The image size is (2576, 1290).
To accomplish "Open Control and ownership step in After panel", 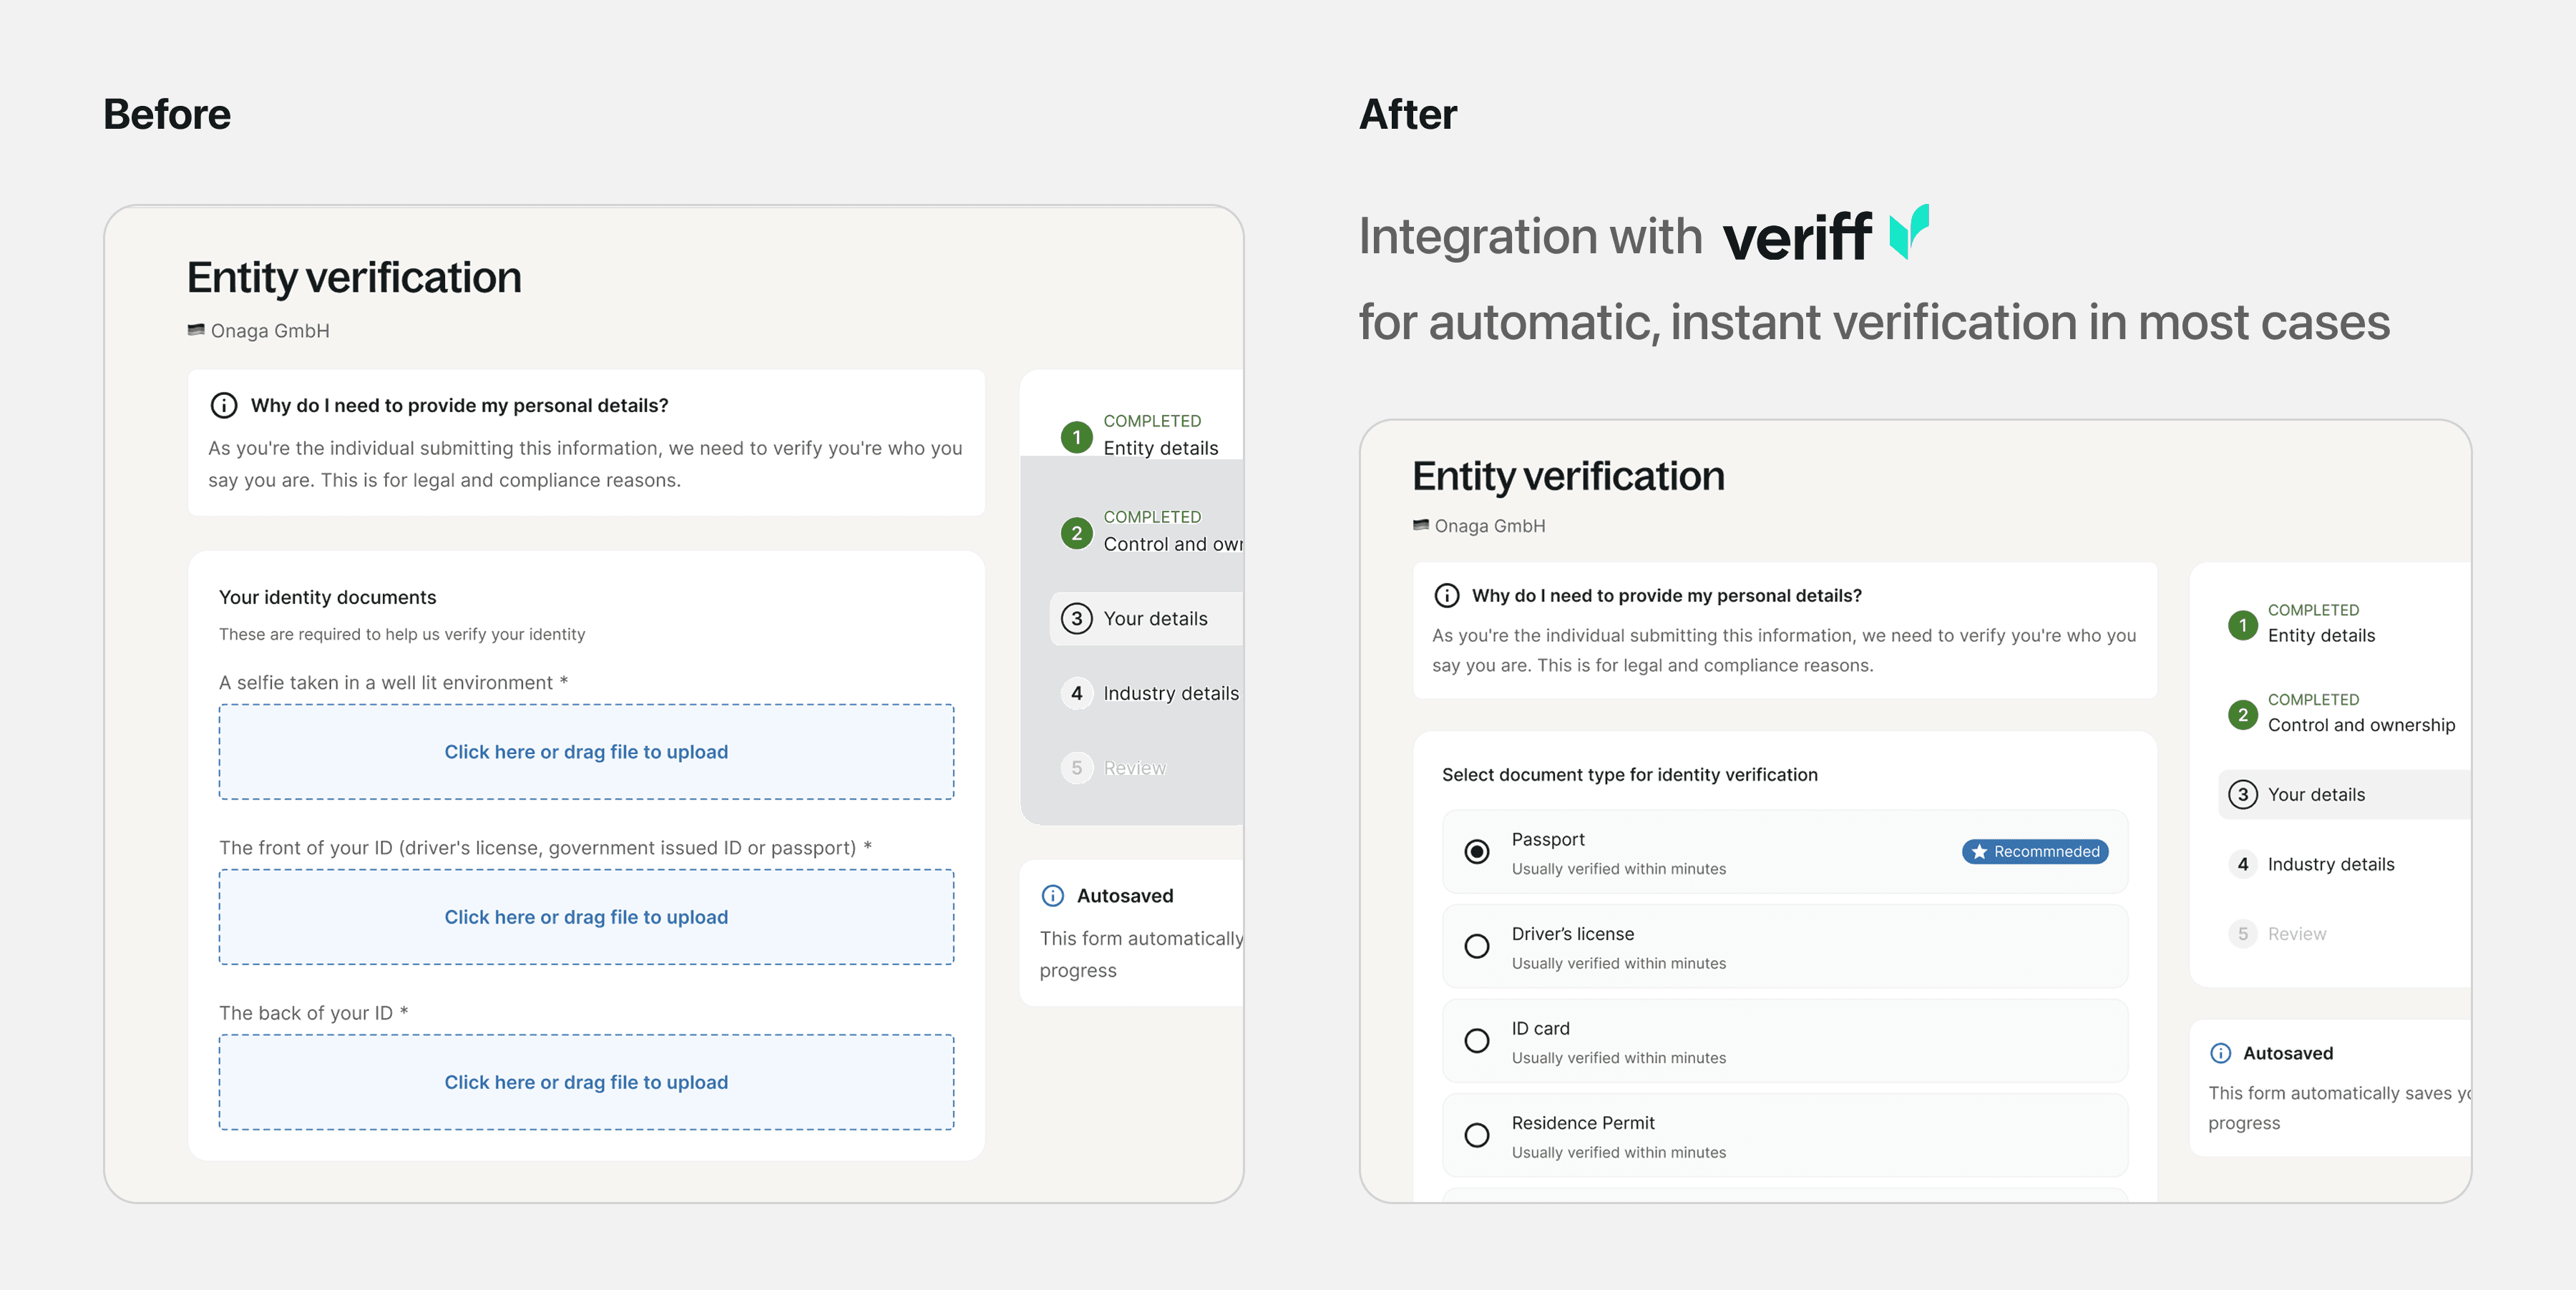I will [2361, 725].
